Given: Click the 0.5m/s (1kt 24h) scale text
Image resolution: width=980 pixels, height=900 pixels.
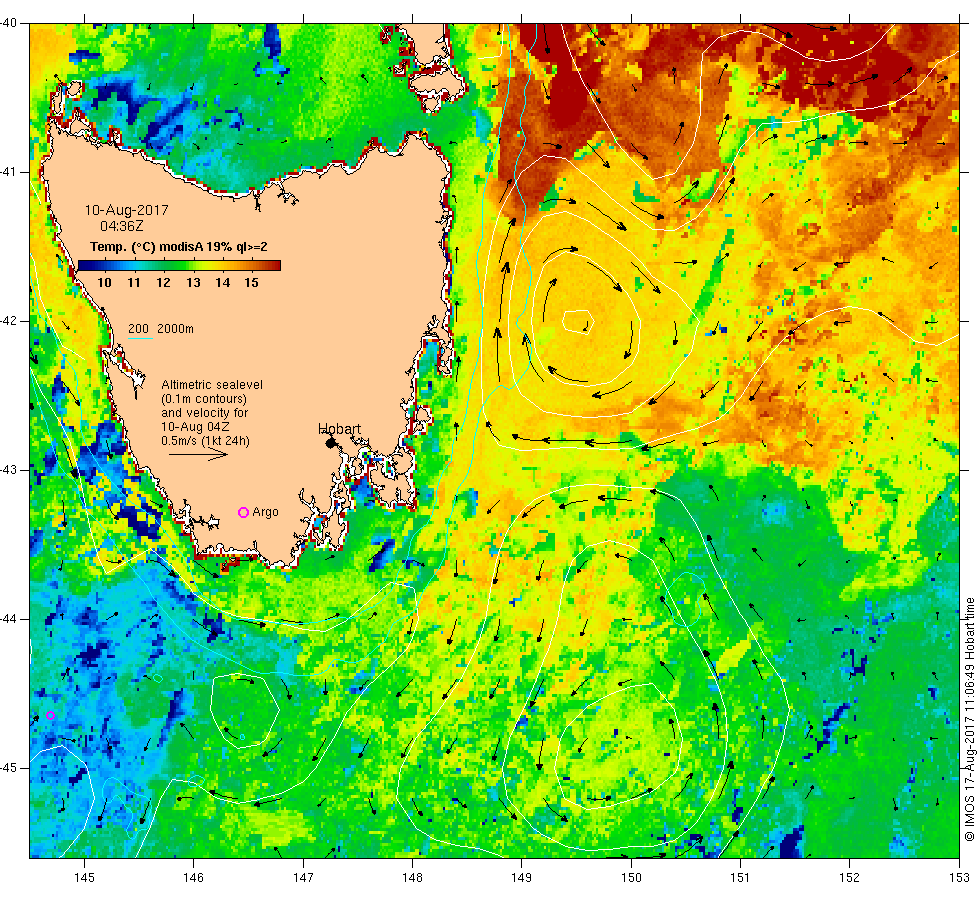Looking at the screenshot, I should click(x=206, y=441).
